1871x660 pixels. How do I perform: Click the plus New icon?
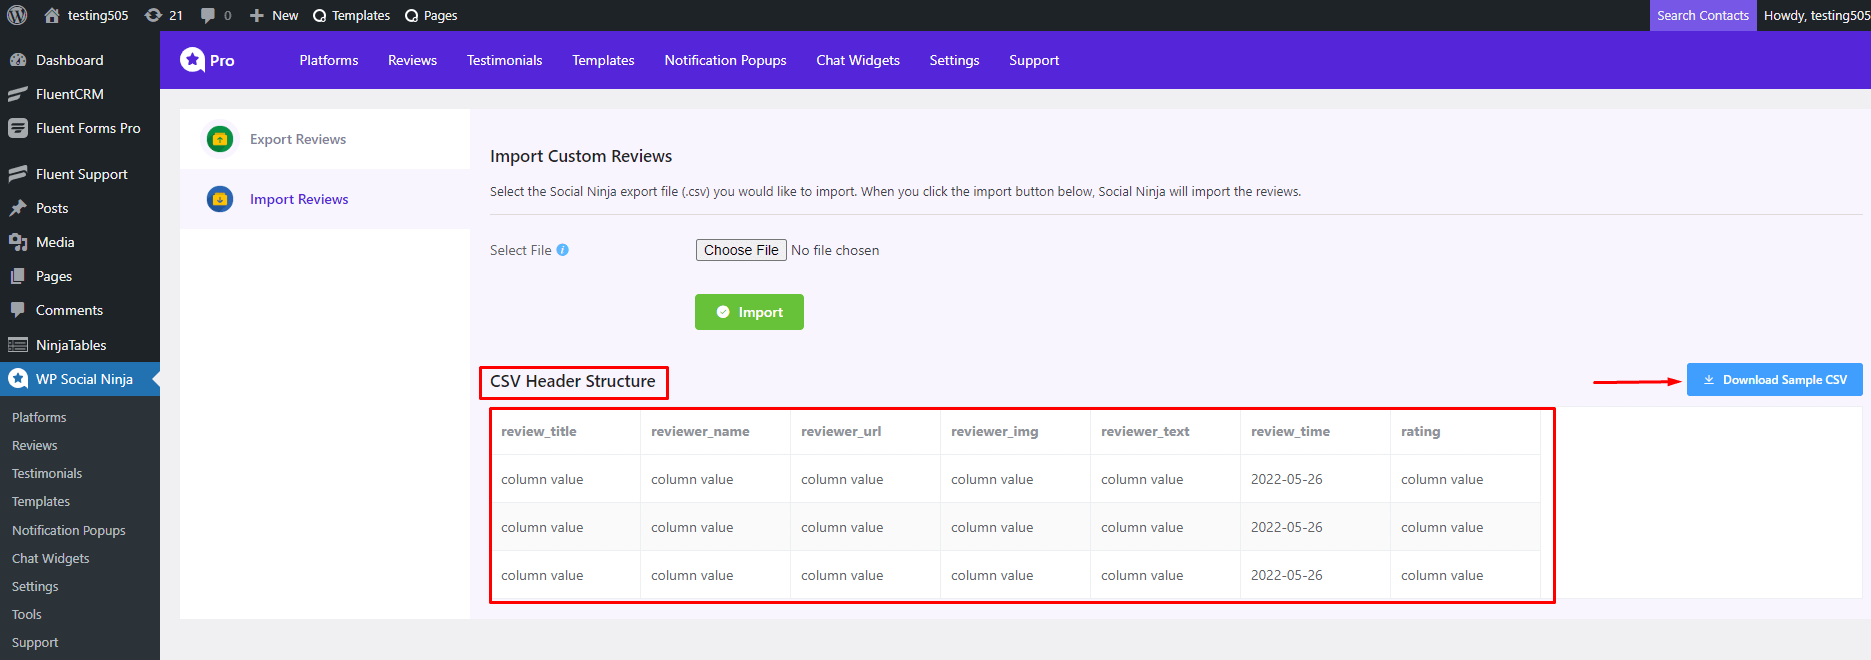tap(257, 15)
